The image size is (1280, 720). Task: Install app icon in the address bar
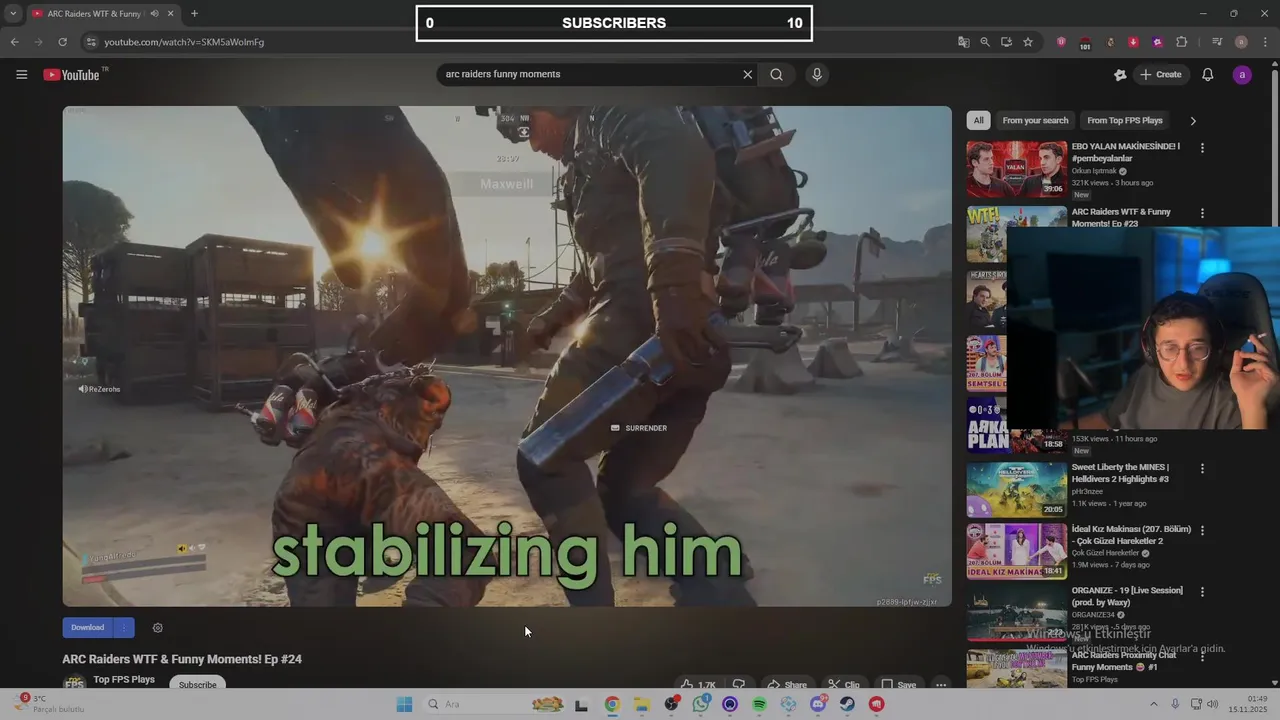(1006, 42)
